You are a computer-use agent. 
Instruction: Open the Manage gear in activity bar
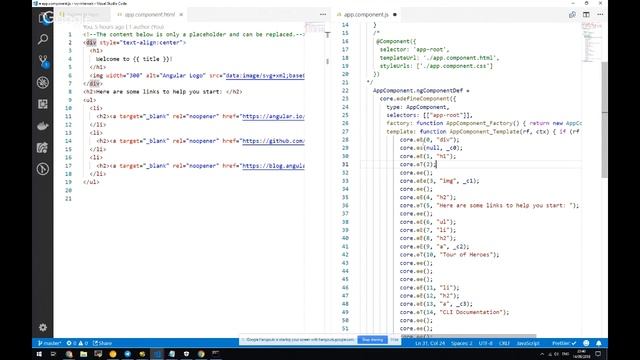(43, 327)
